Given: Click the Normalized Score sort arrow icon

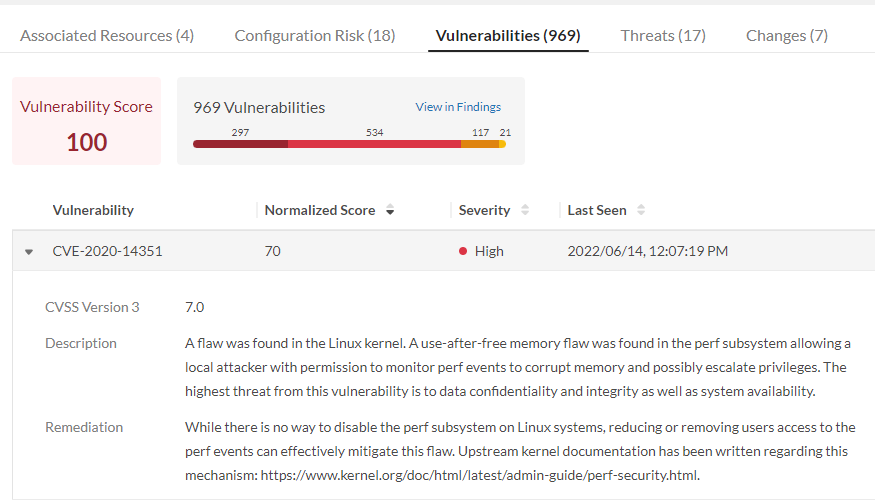Looking at the screenshot, I should tap(390, 211).
